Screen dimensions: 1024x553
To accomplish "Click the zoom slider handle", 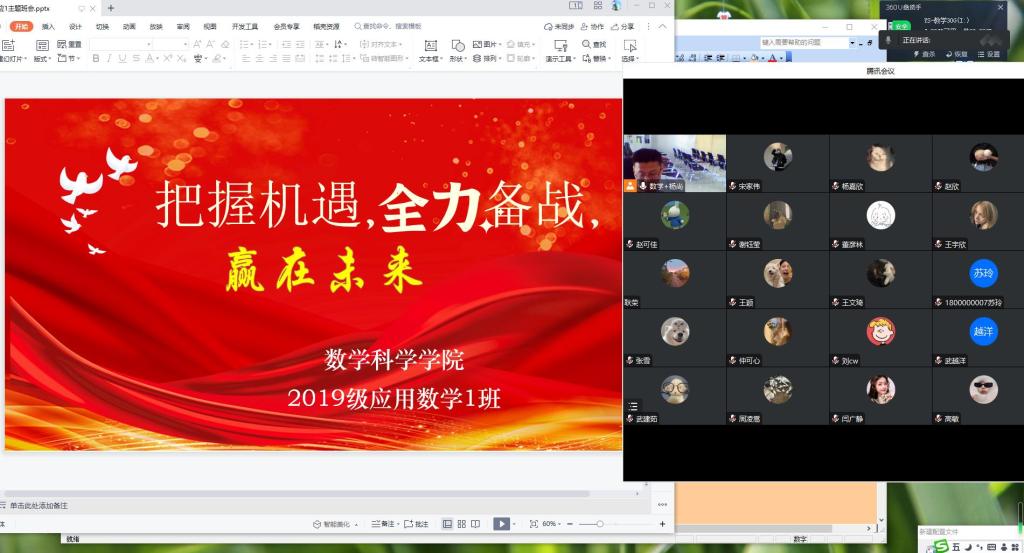I will 599,524.
